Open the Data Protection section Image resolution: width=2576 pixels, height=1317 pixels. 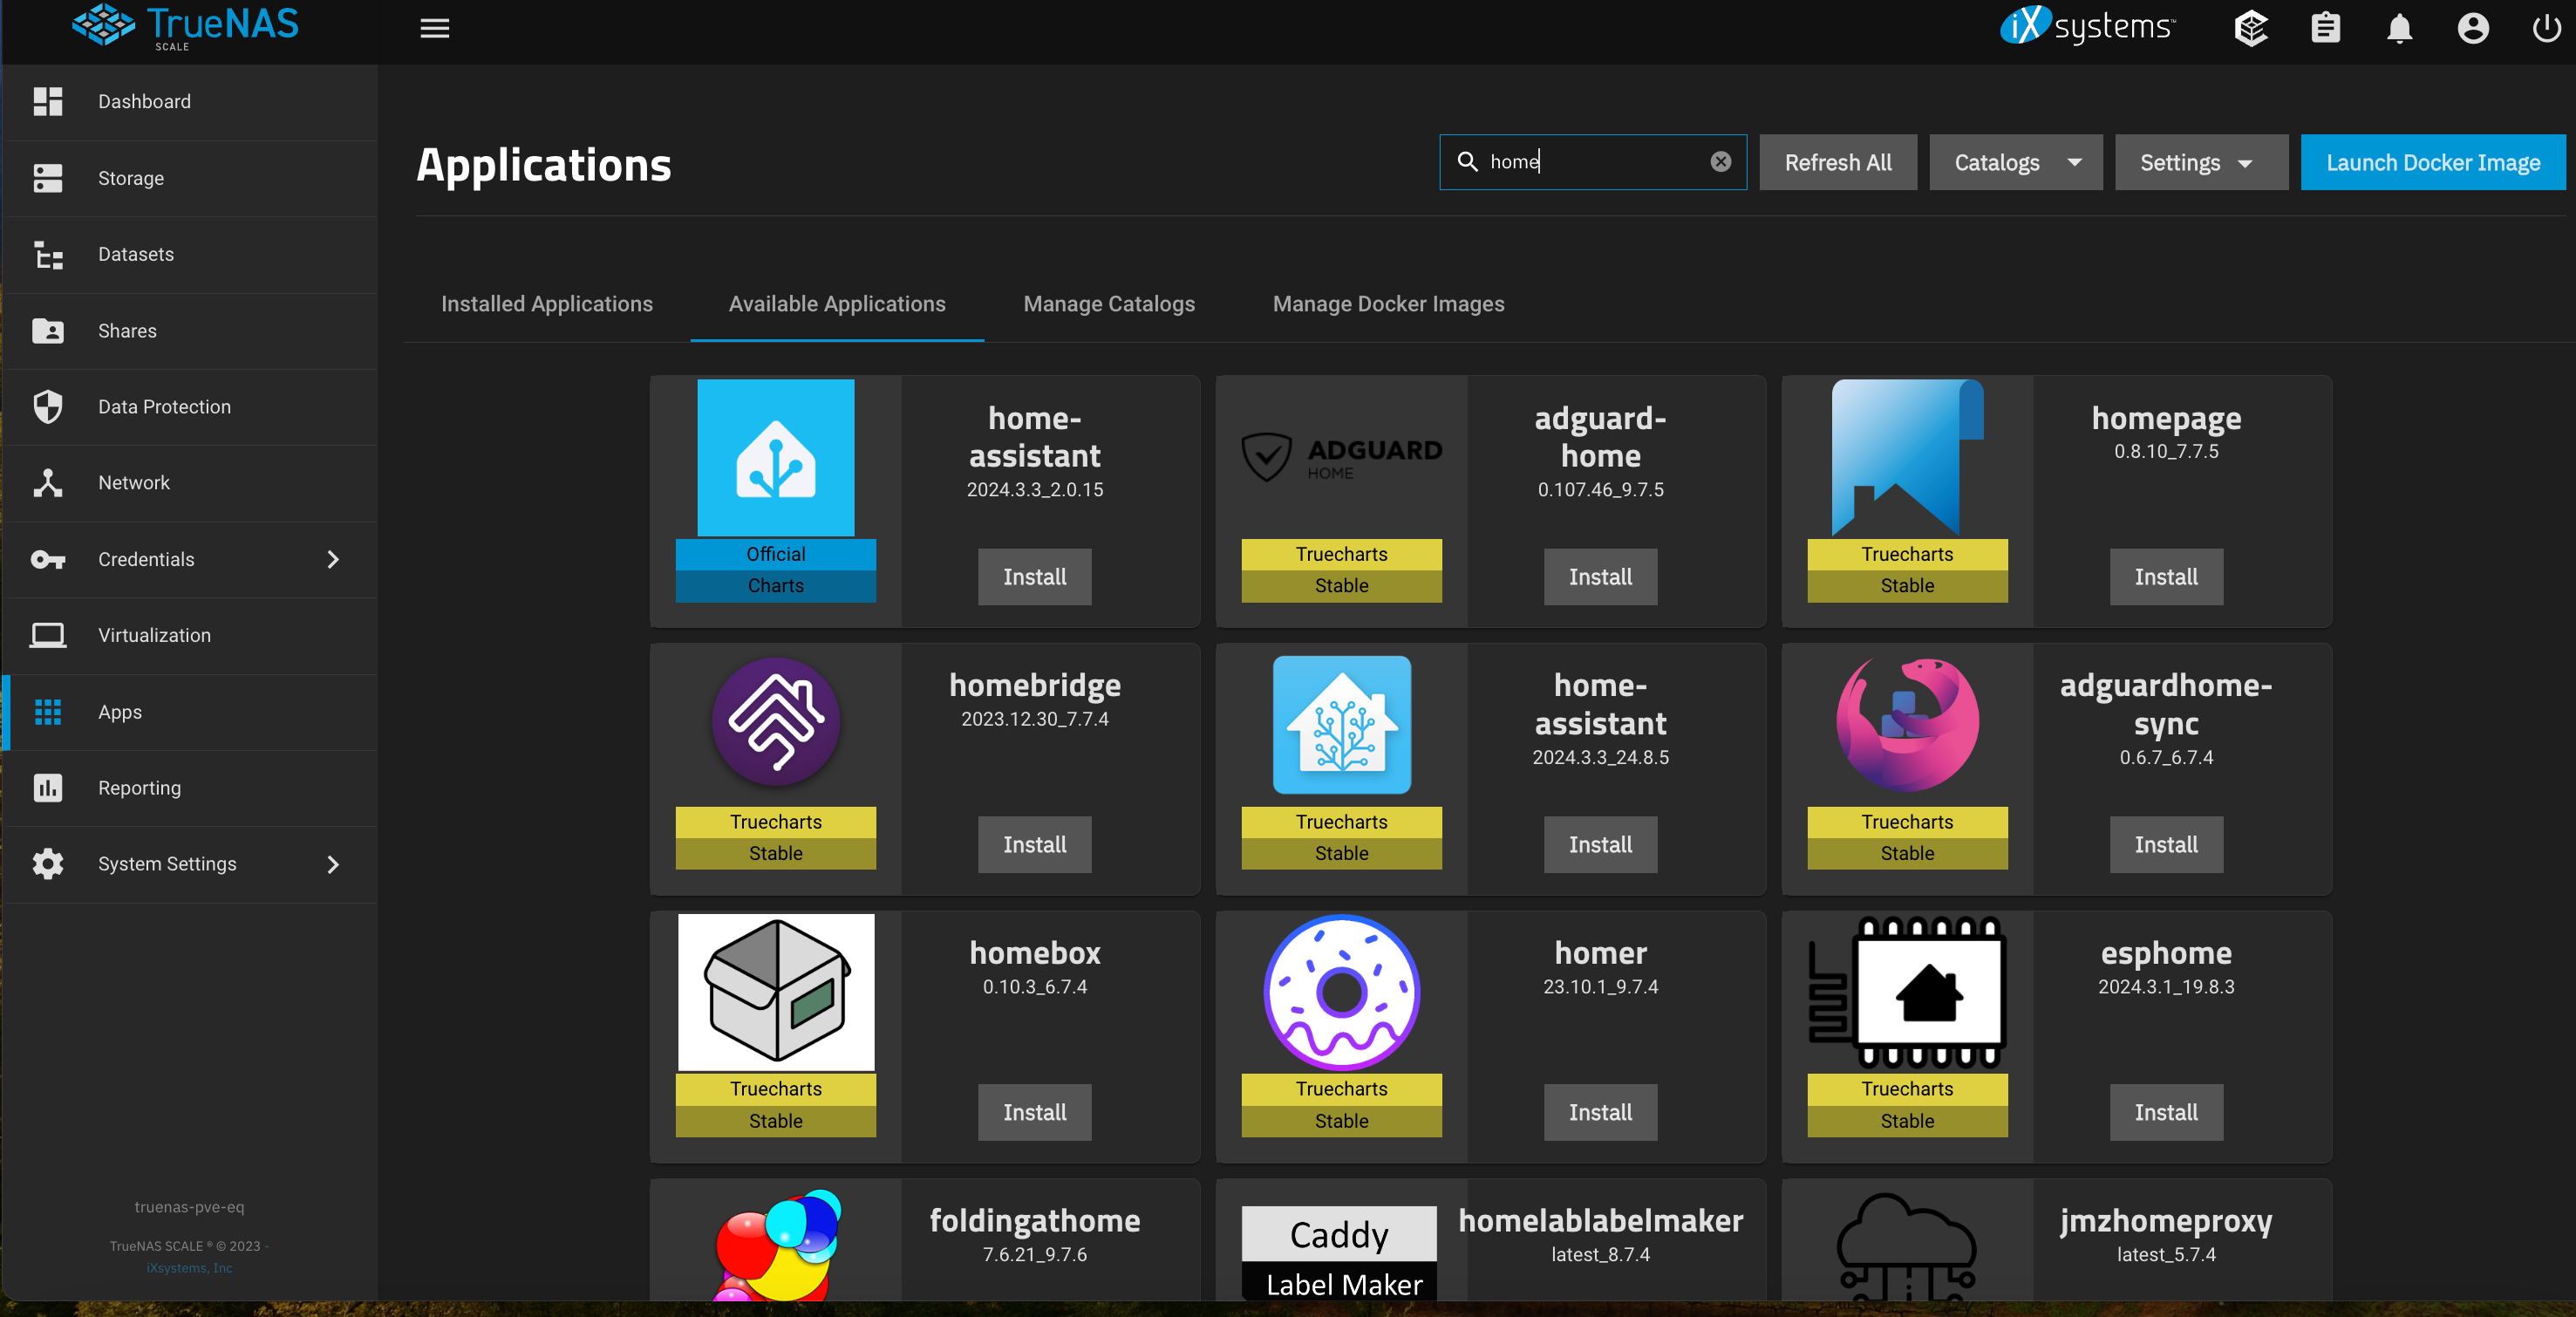(x=164, y=407)
